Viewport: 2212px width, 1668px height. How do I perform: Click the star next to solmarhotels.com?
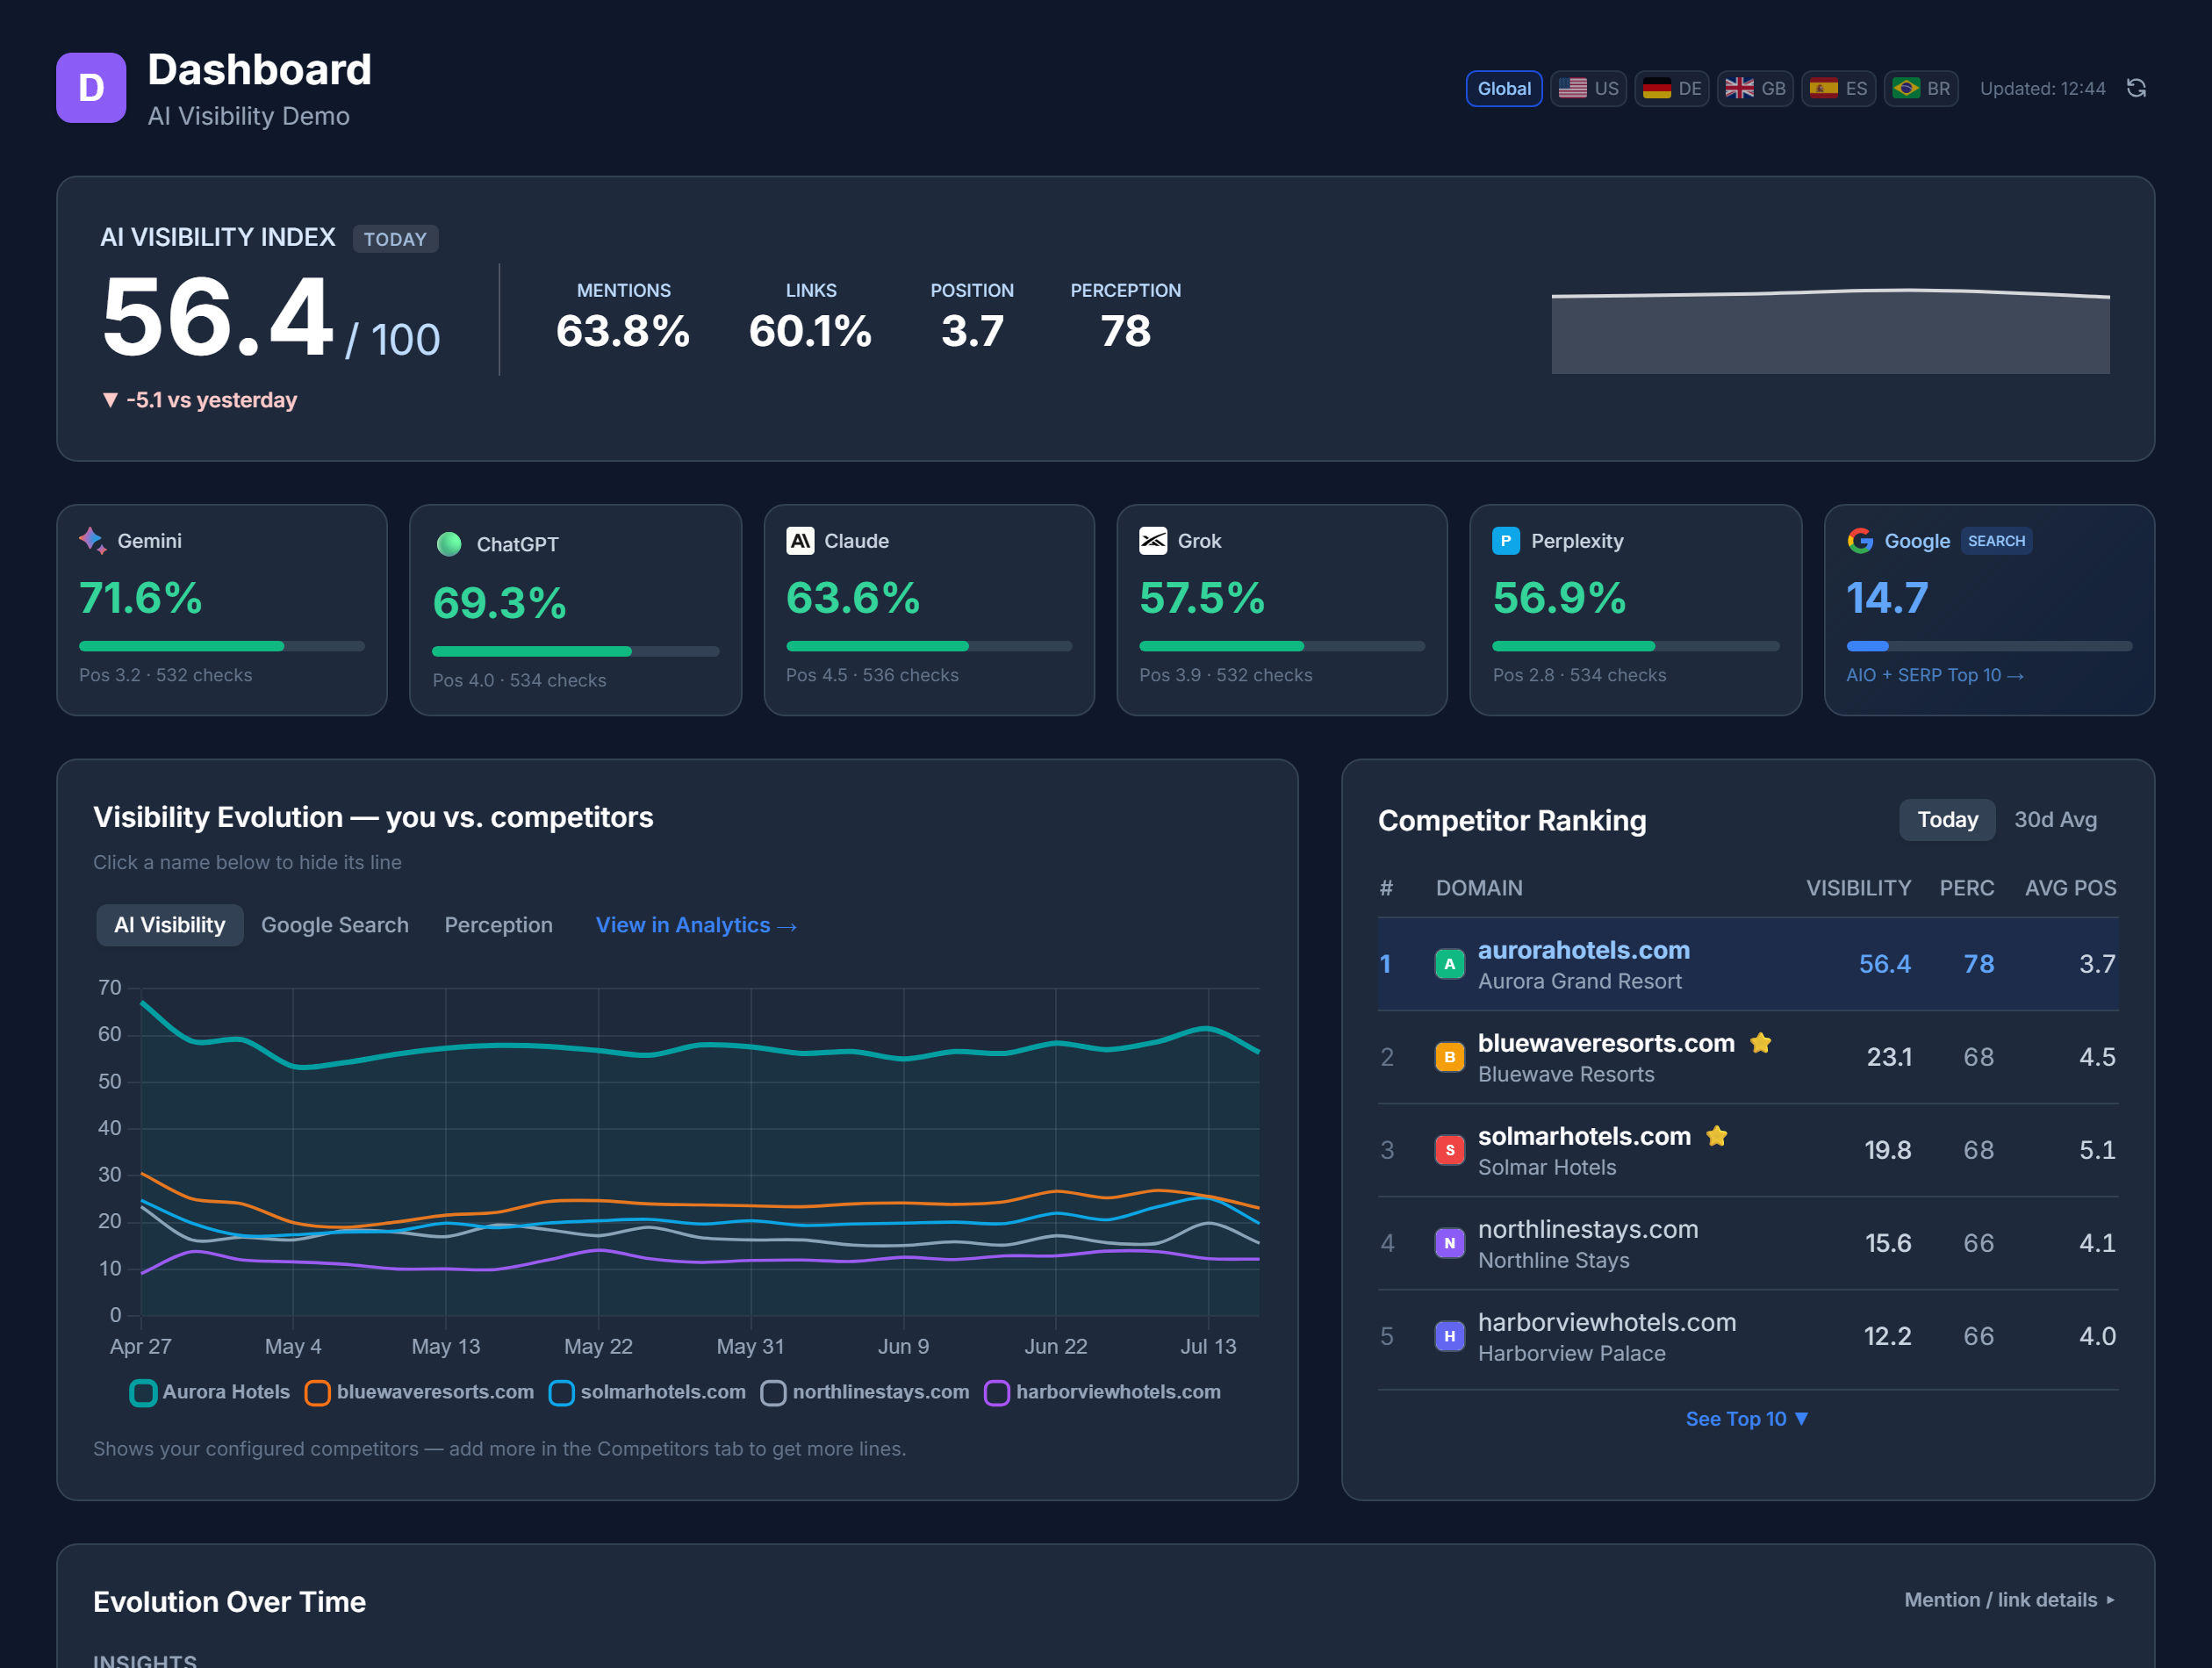(1716, 1136)
